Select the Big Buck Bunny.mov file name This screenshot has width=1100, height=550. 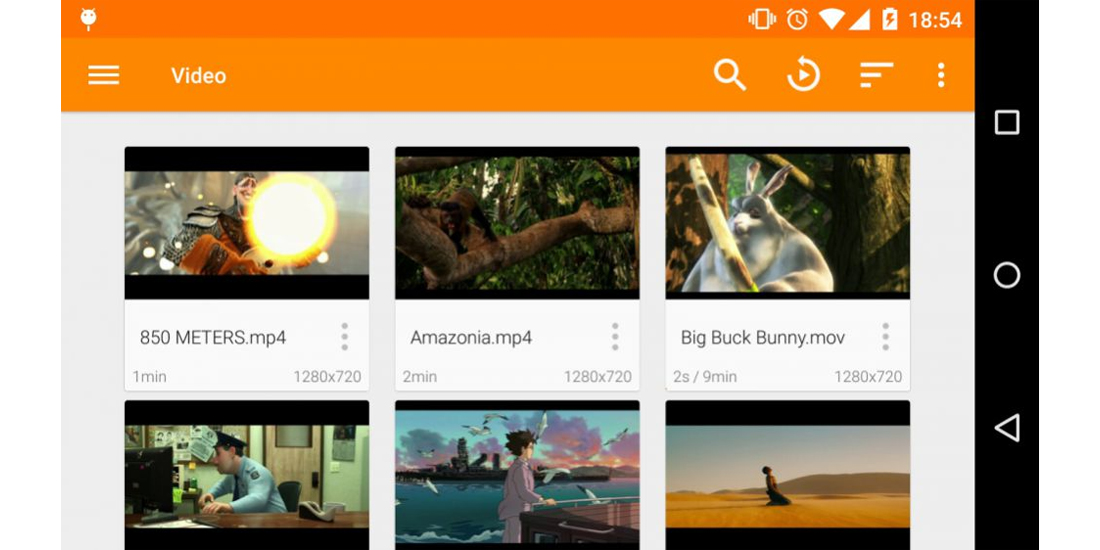click(763, 337)
